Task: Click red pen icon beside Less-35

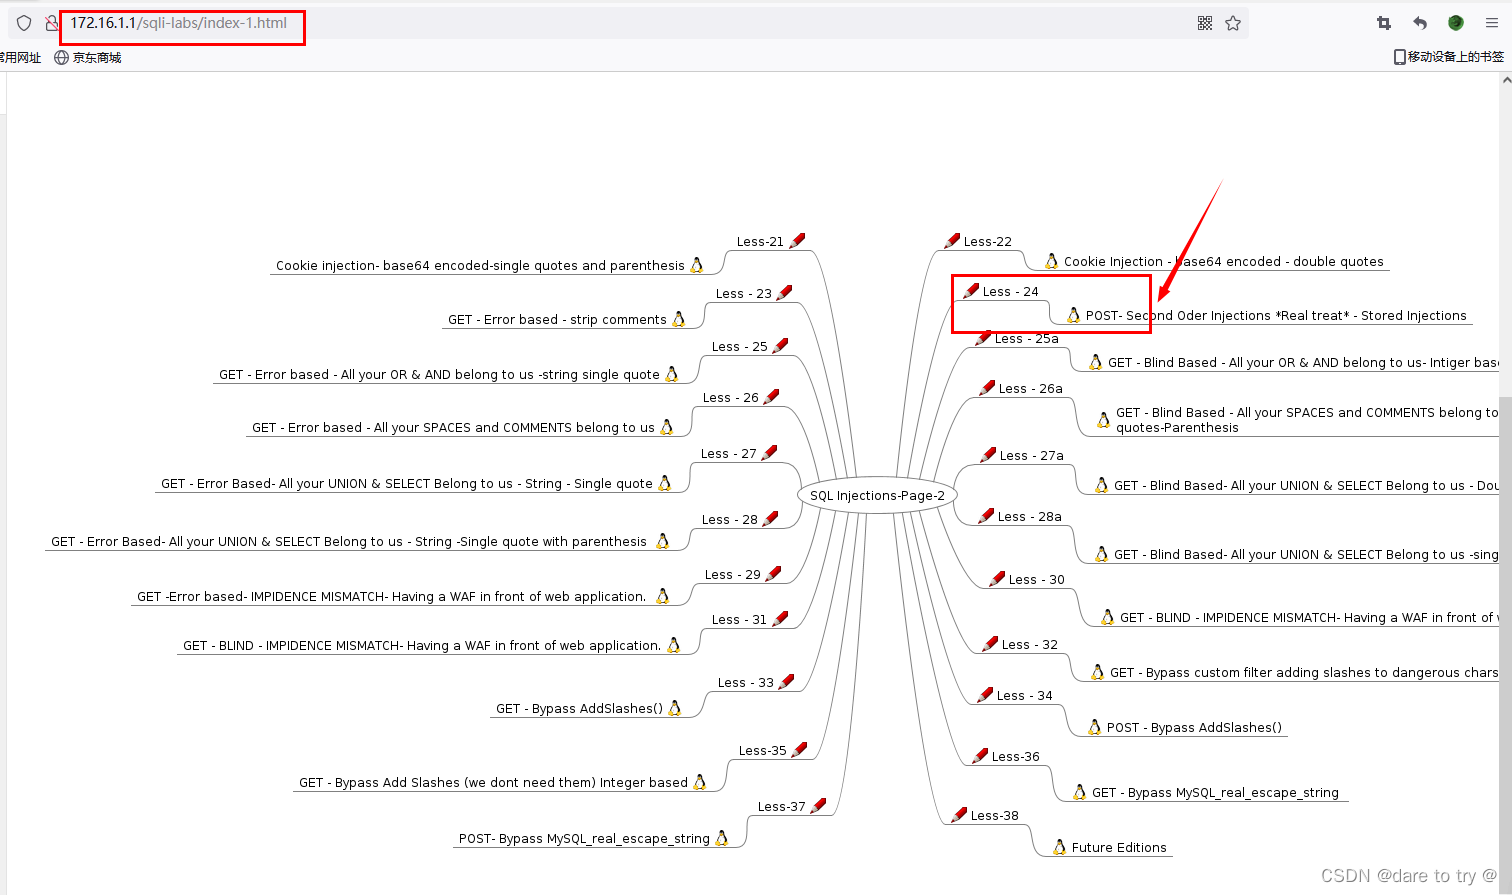Action: [x=799, y=749]
